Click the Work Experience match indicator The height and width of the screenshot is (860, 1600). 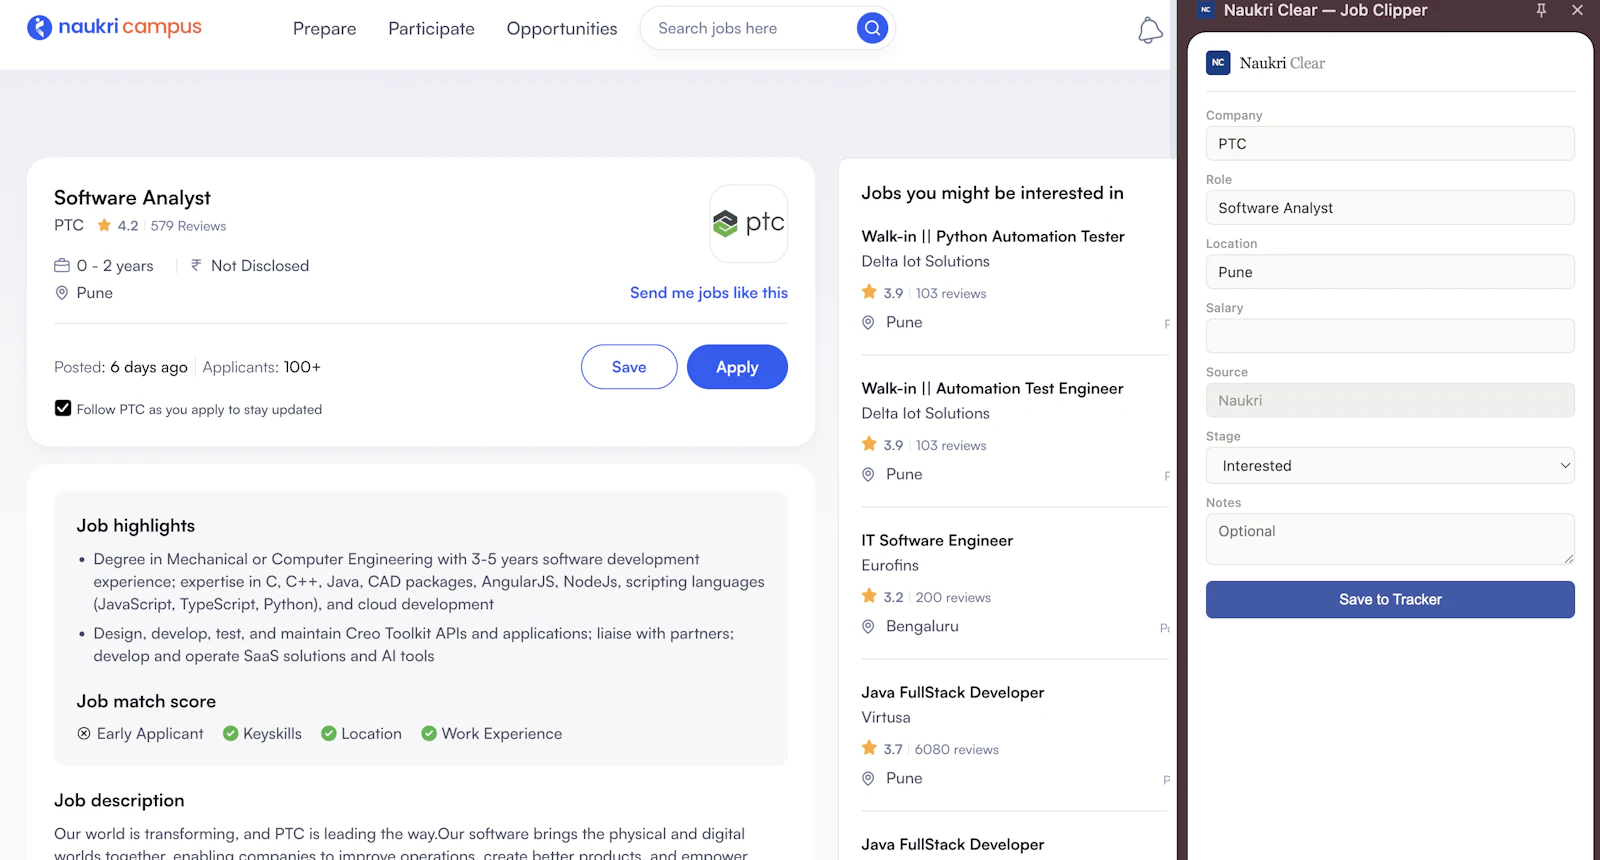tap(491, 734)
